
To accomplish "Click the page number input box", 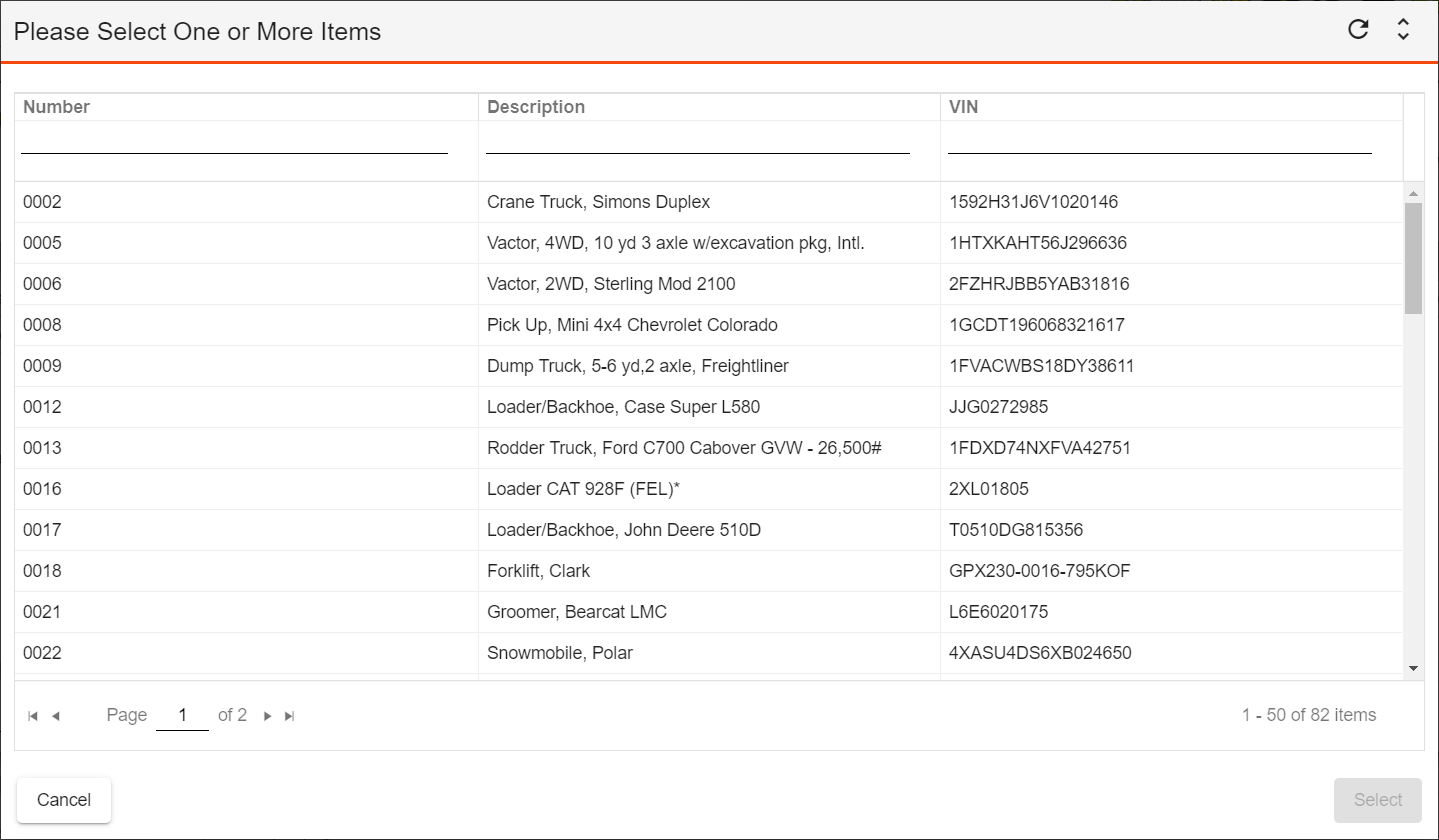I will click(182, 716).
